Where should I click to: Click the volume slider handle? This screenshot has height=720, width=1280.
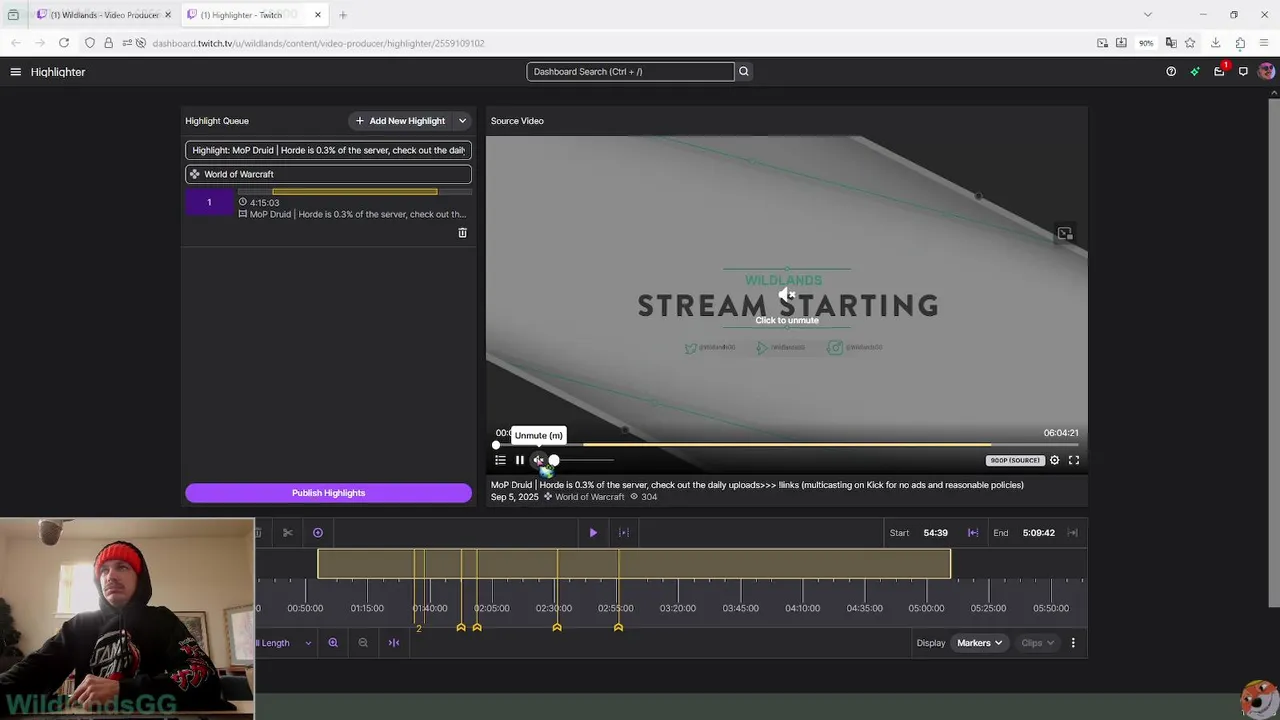pyautogui.click(x=554, y=460)
